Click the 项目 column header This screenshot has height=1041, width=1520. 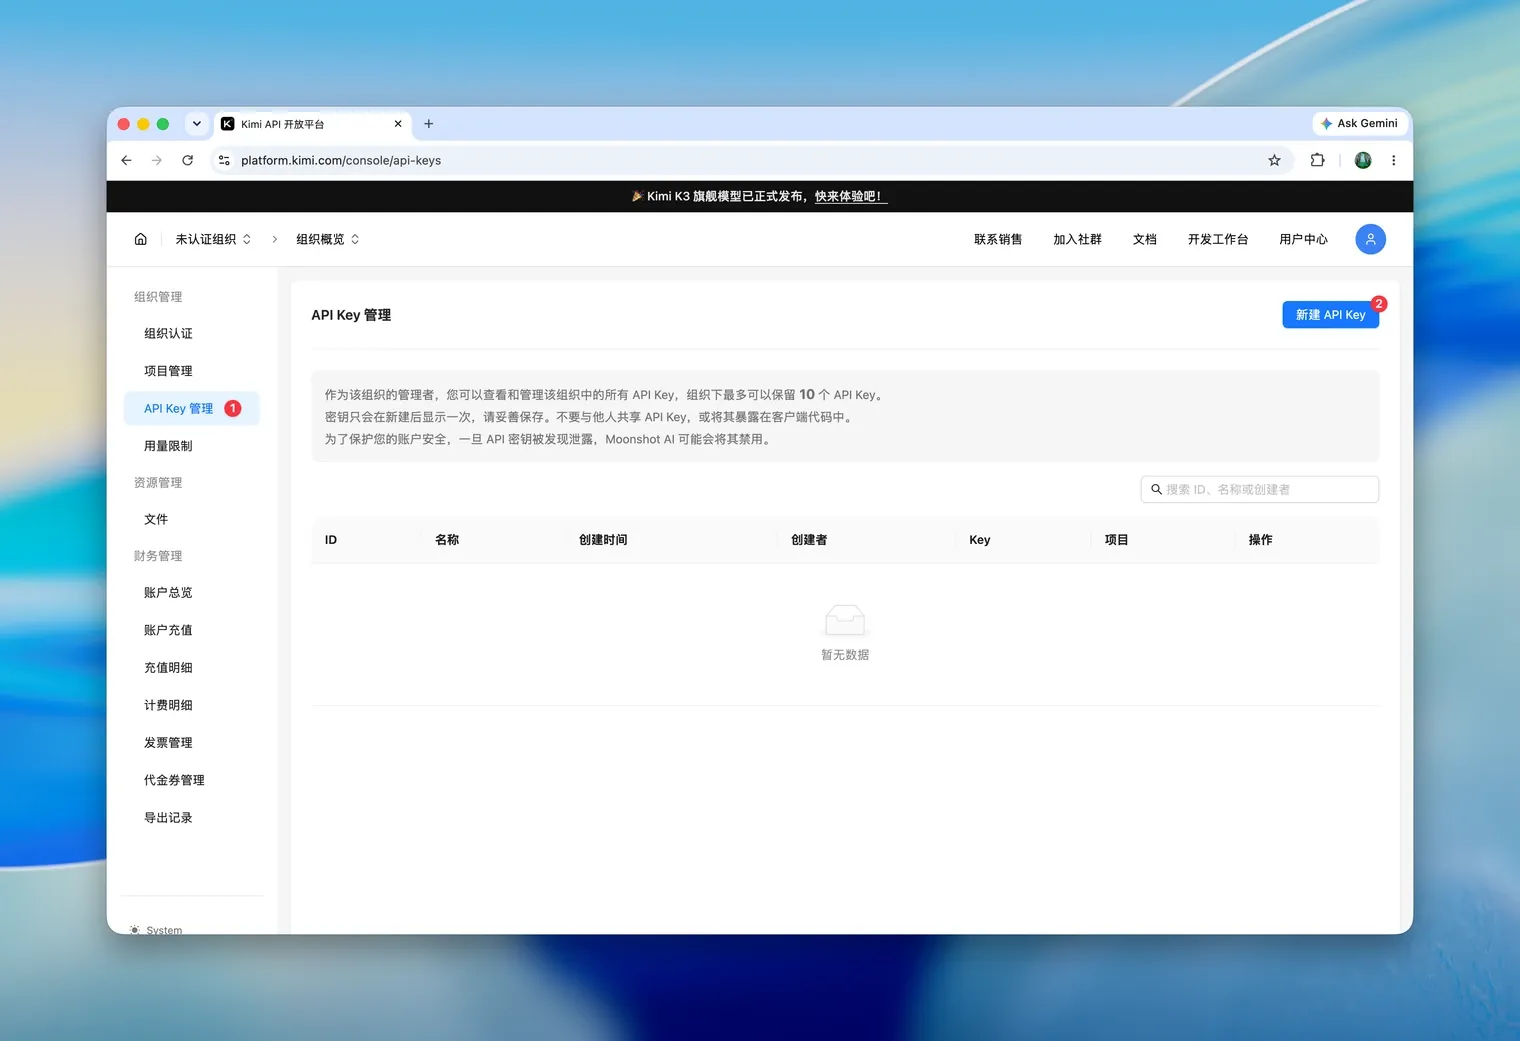click(x=1116, y=540)
